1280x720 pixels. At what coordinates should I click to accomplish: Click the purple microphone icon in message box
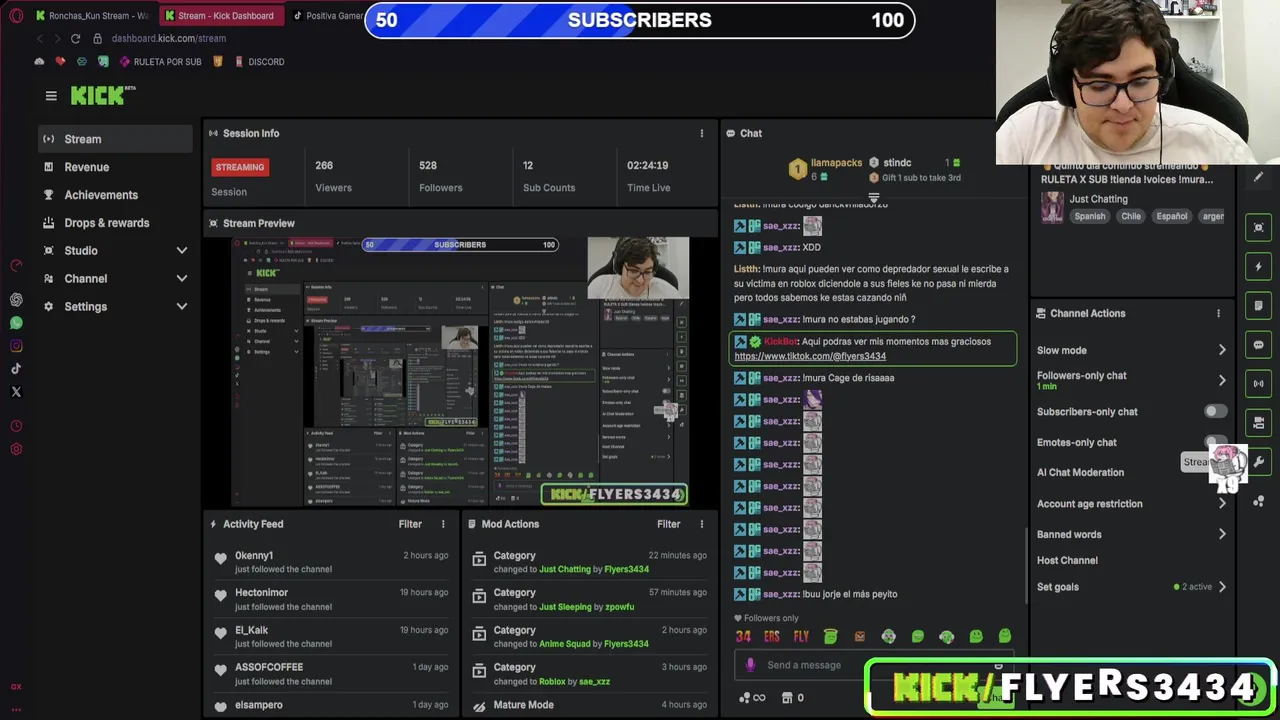click(x=750, y=665)
